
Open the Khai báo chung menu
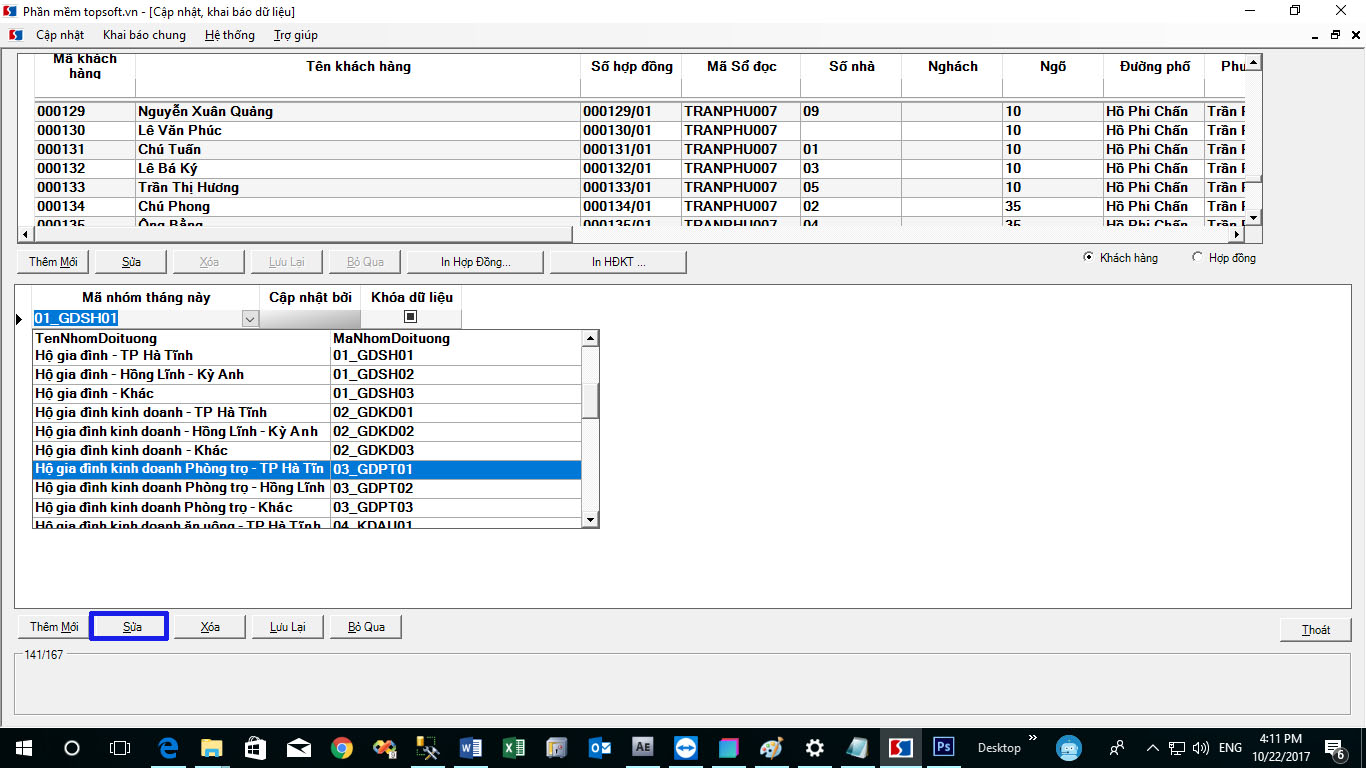point(144,35)
